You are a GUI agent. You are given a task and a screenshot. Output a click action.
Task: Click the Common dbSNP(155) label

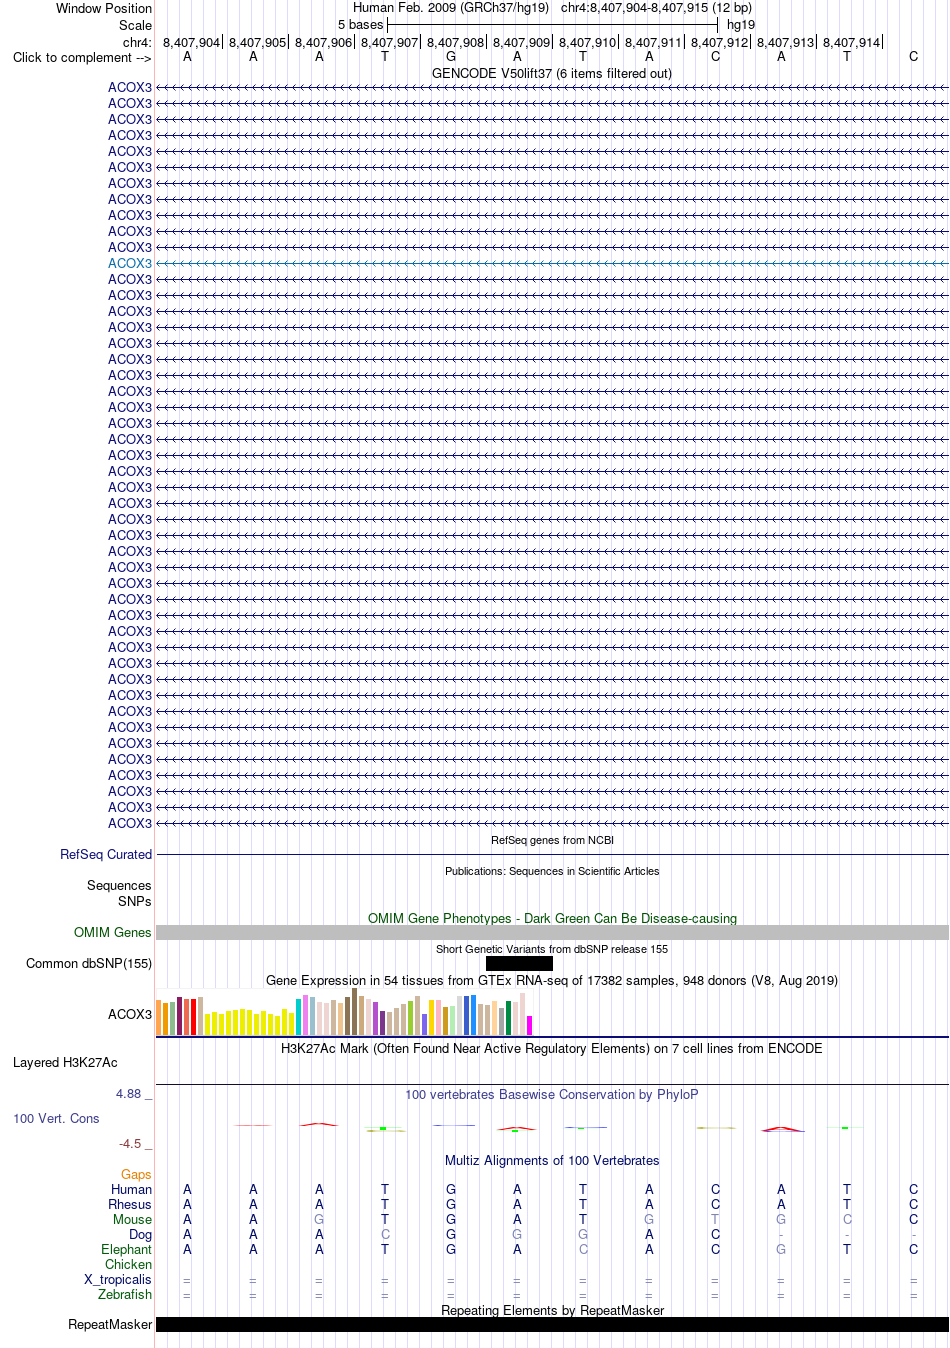click(89, 963)
